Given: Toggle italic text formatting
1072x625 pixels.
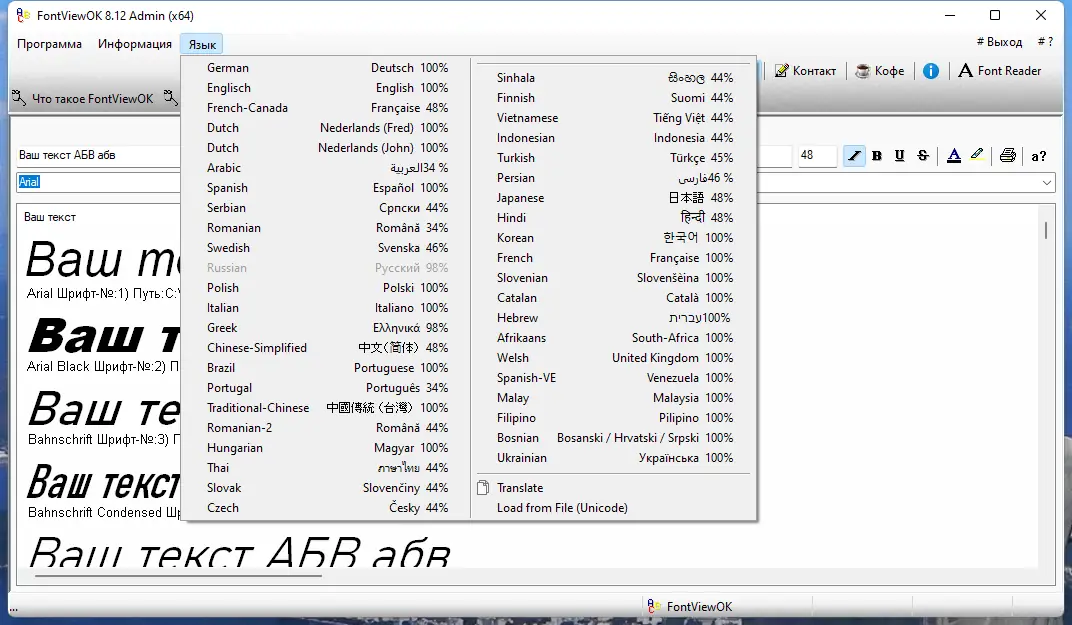Looking at the screenshot, I should (x=854, y=156).
